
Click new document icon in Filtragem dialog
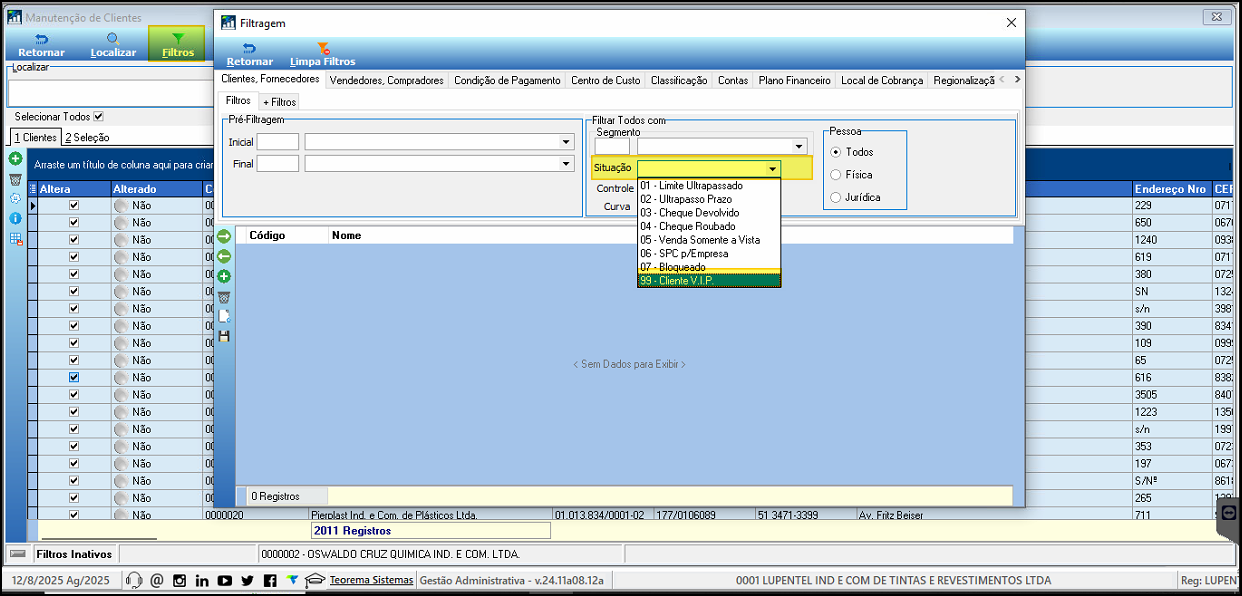pyautogui.click(x=224, y=316)
